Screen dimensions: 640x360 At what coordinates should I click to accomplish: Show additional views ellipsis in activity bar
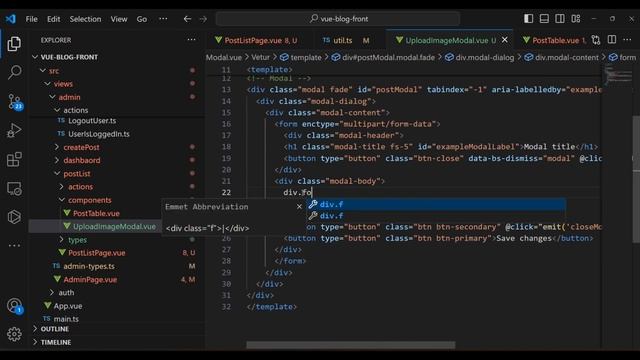(x=14, y=246)
